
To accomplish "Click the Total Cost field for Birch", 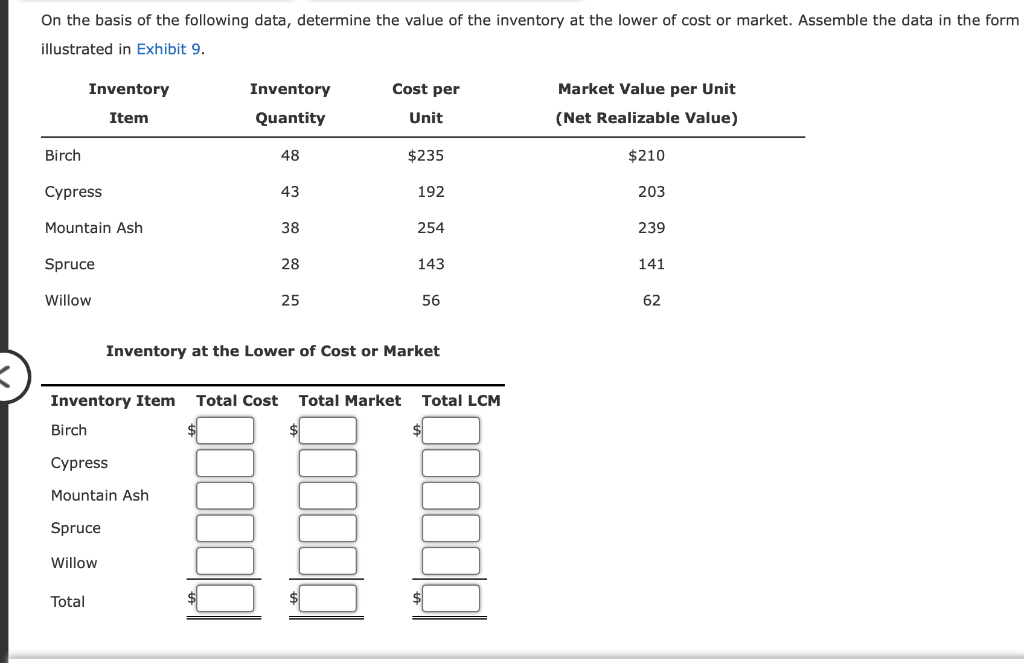I will [225, 430].
